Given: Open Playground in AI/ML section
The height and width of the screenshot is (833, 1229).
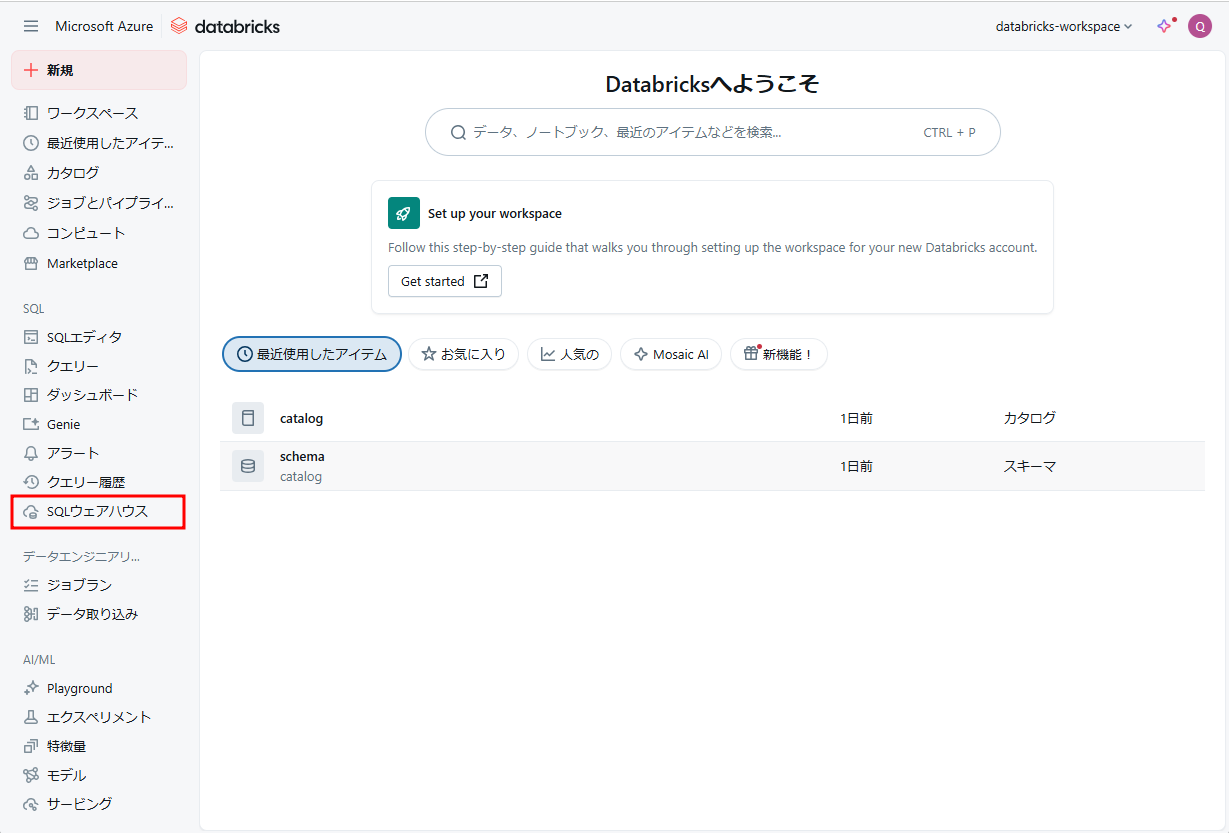Looking at the screenshot, I should (x=79, y=688).
